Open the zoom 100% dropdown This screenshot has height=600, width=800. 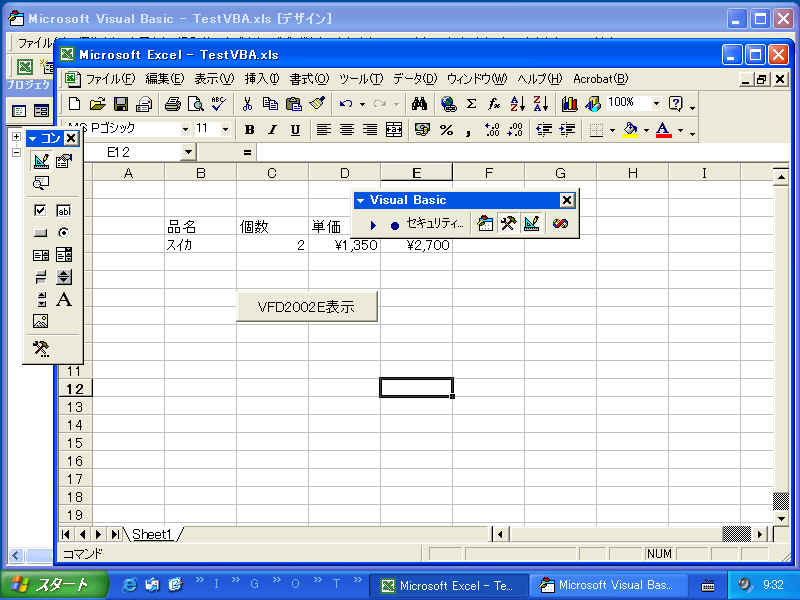(656, 104)
